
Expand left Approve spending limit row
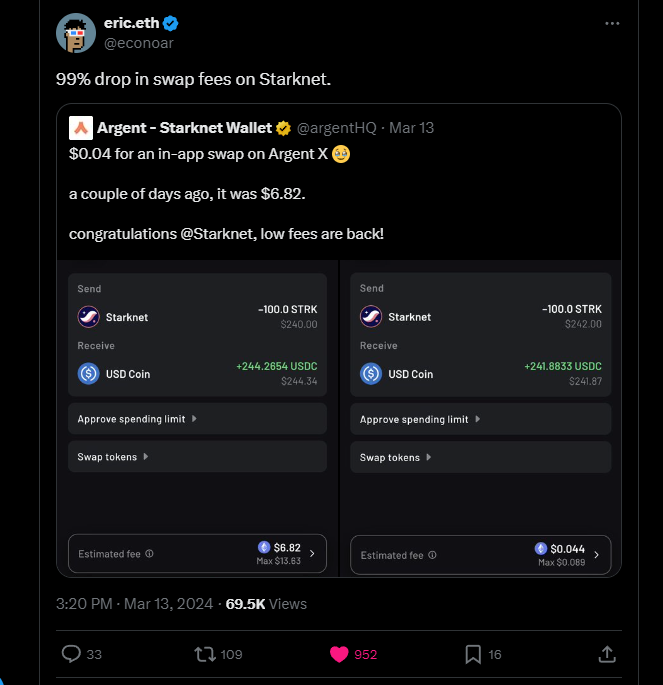[137, 418]
